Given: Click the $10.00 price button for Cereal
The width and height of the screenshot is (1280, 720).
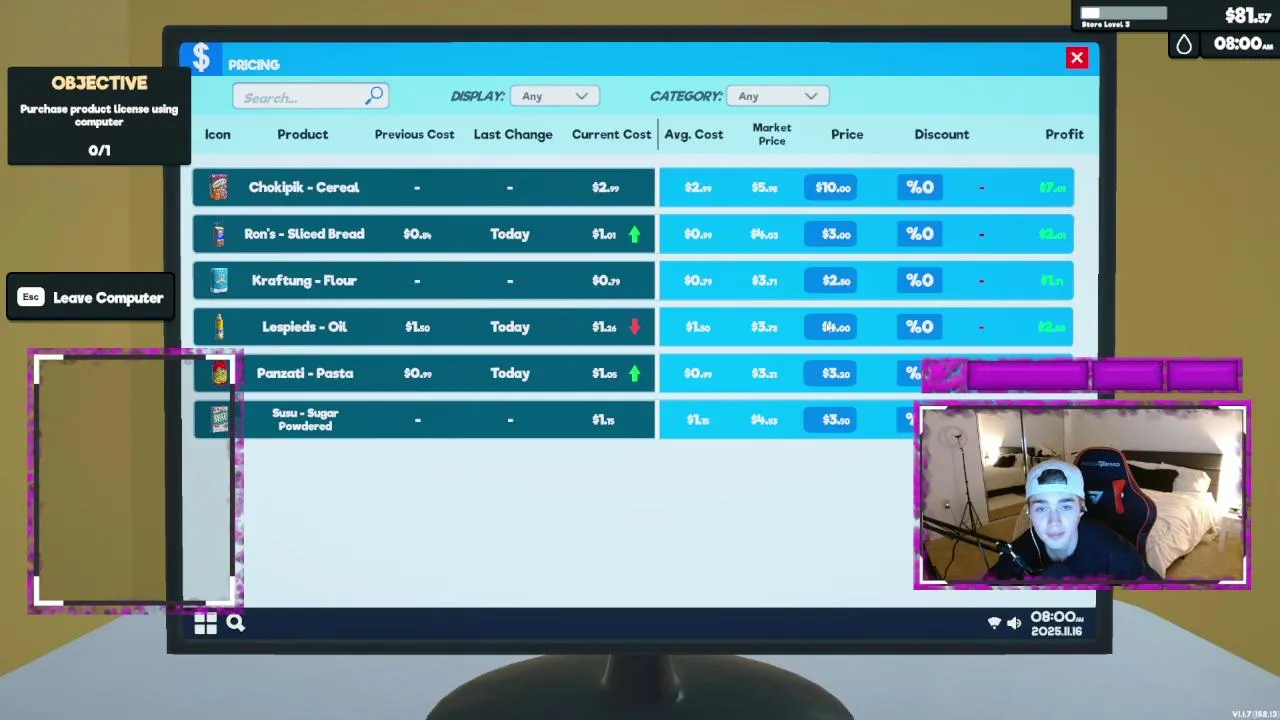Looking at the screenshot, I should tap(832, 187).
